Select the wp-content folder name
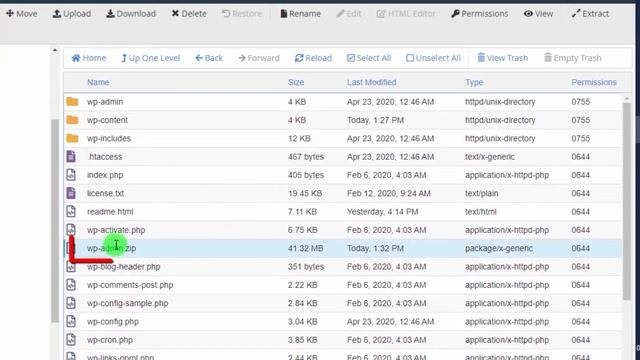The height and width of the screenshot is (360, 640). (107, 120)
